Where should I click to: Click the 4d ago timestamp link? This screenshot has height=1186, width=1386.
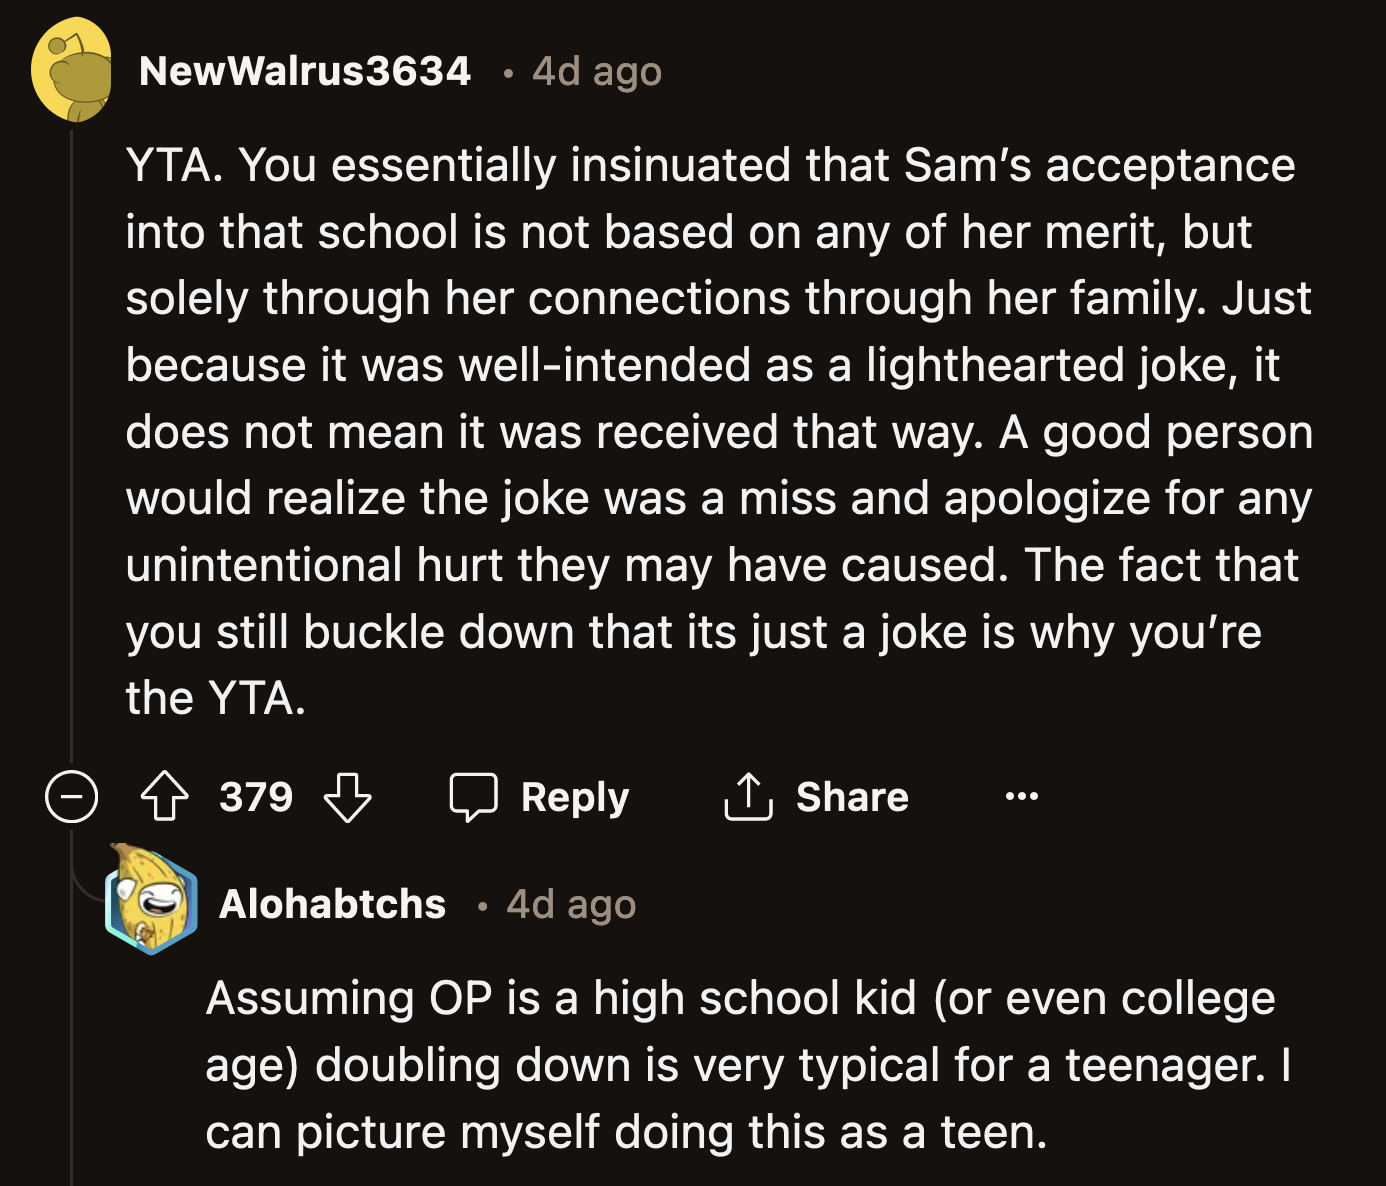[596, 71]
